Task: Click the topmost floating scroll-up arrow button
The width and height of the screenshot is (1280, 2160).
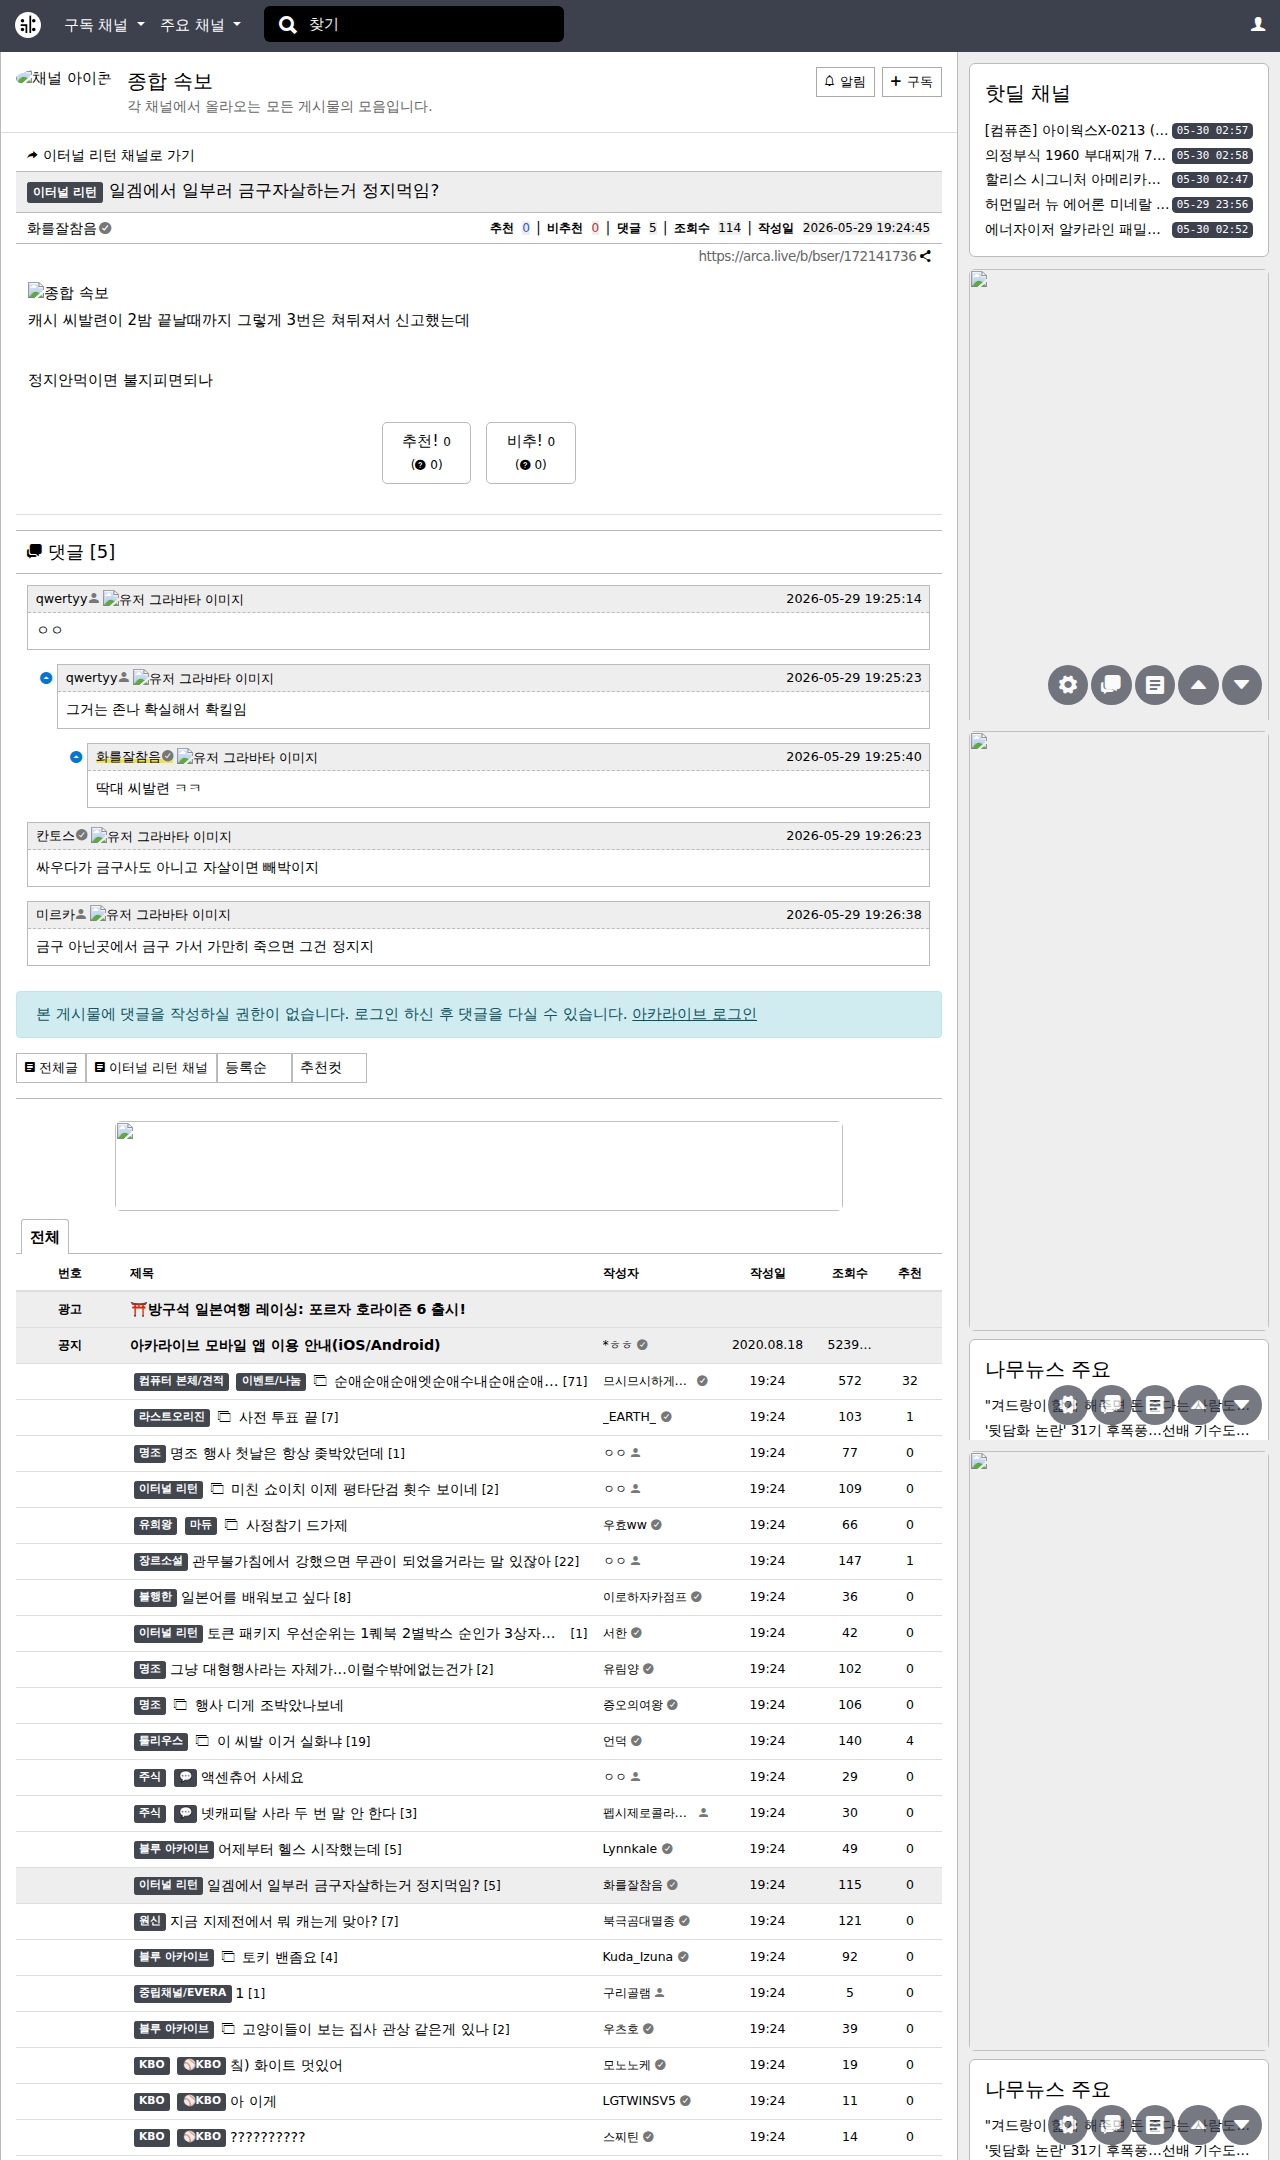Action: click(1199, 685)
